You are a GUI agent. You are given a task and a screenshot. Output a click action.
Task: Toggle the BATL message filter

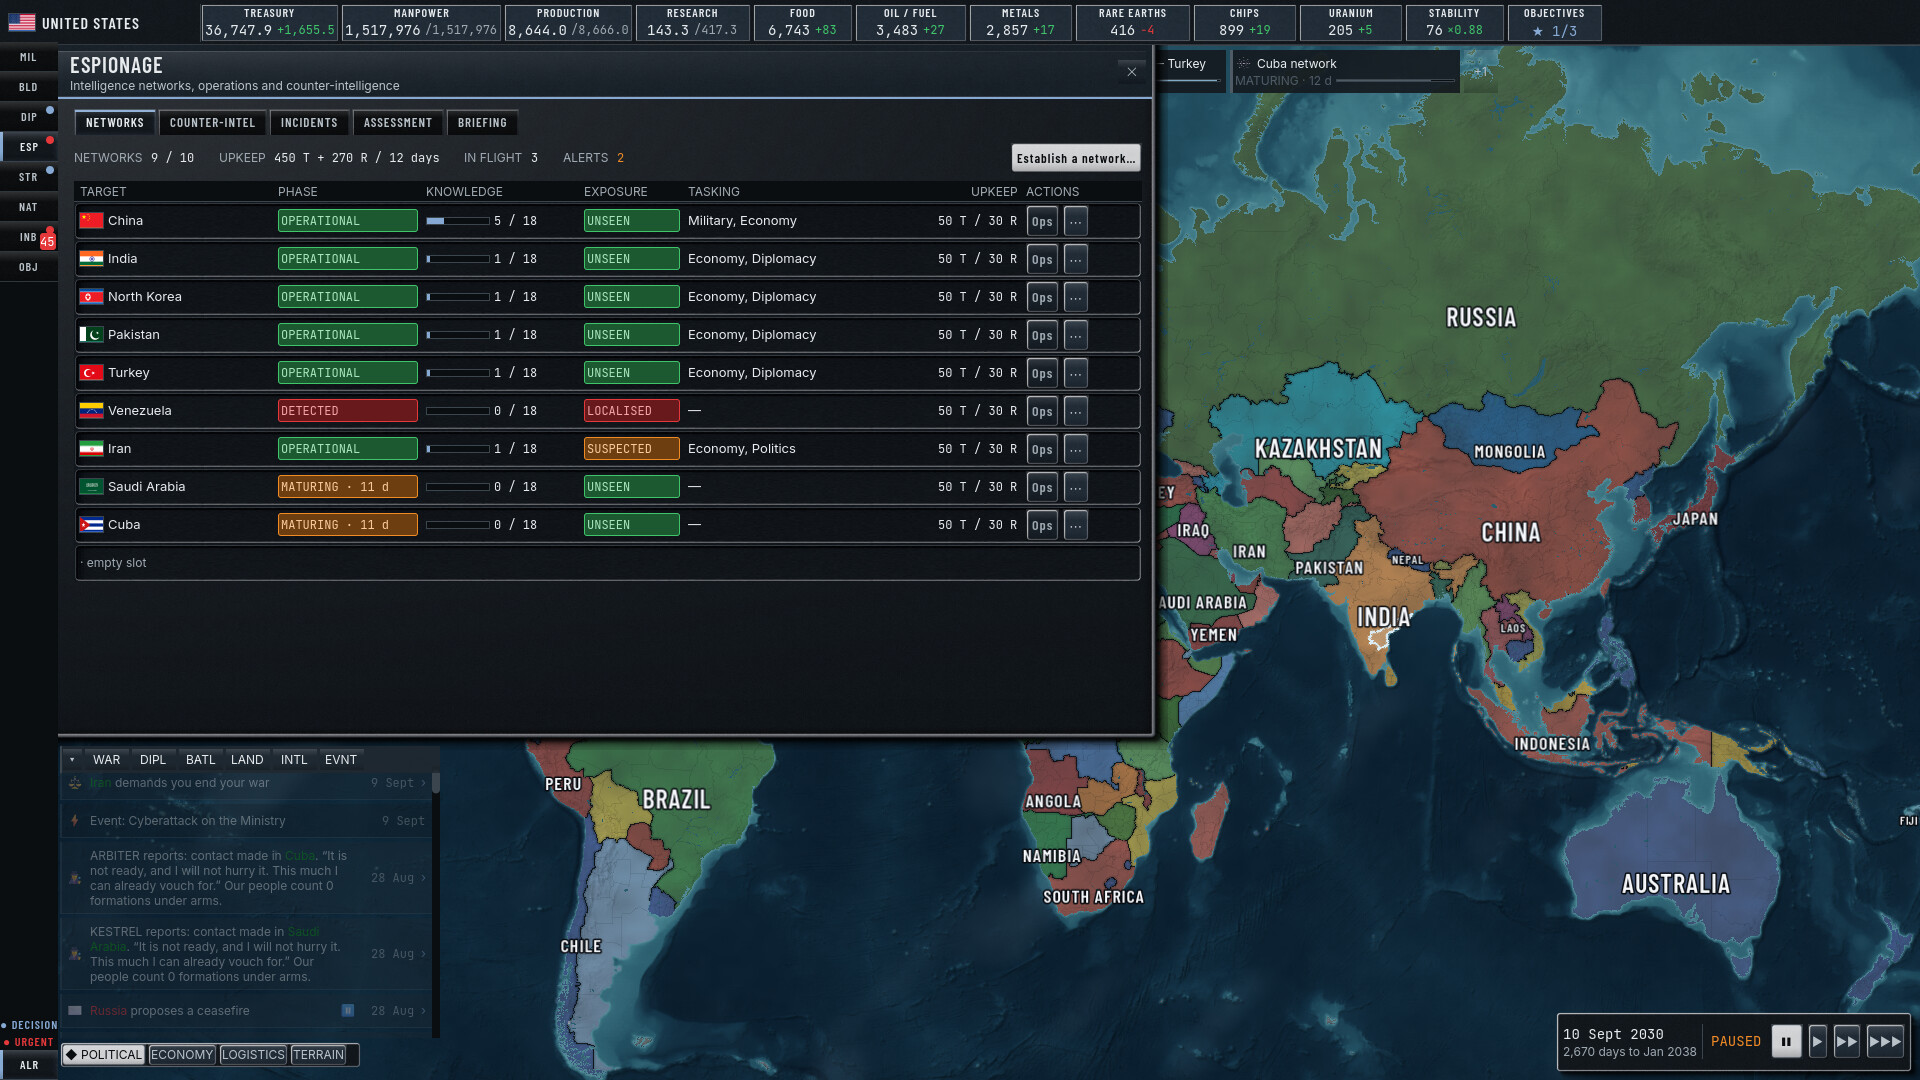pos(200,760)
